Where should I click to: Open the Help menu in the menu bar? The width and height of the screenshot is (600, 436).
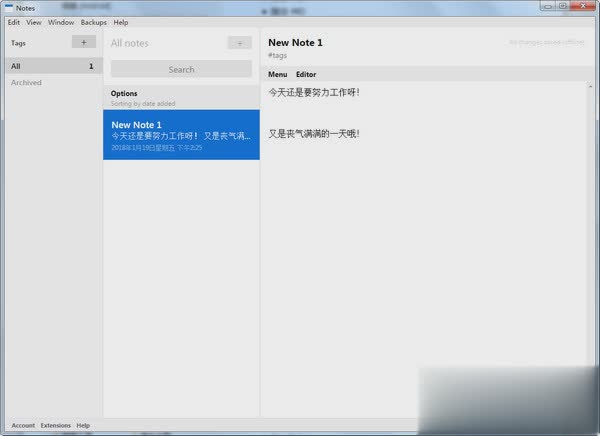point(121,21)
